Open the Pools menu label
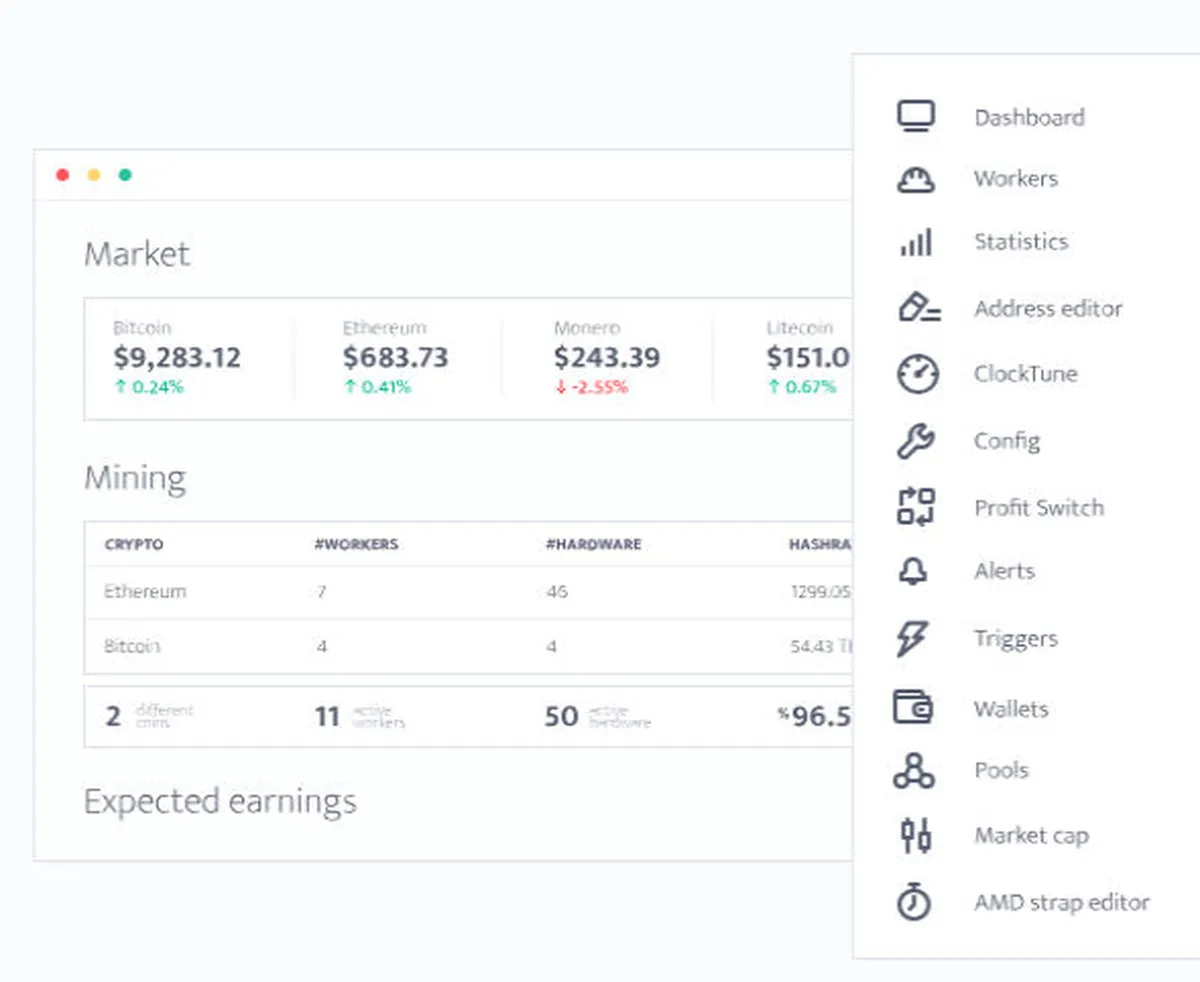This screenshot has width=1200, height=982. coord(1001,770)
